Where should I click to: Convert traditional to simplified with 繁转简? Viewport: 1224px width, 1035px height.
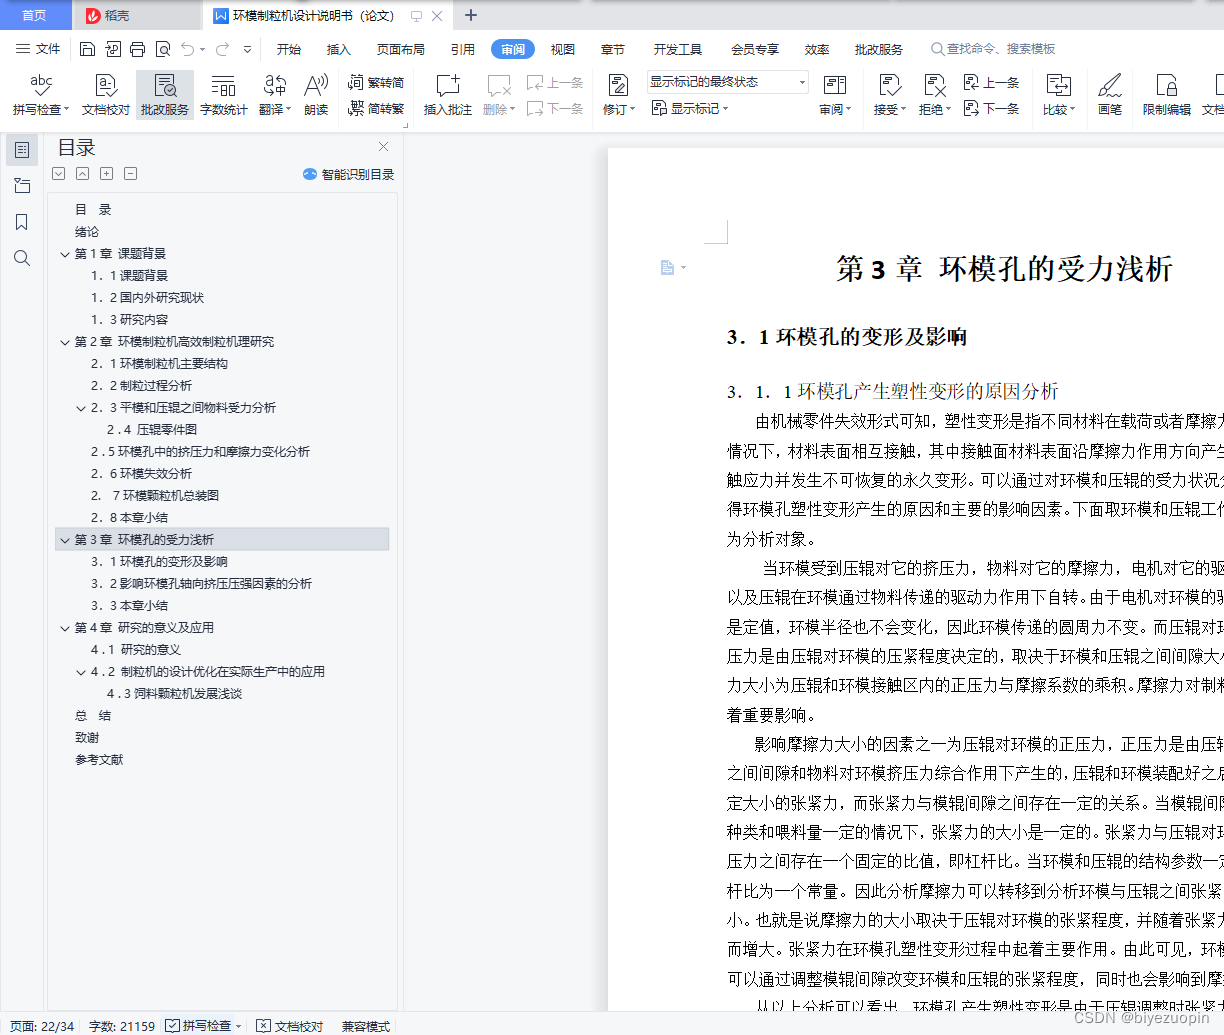376,82
